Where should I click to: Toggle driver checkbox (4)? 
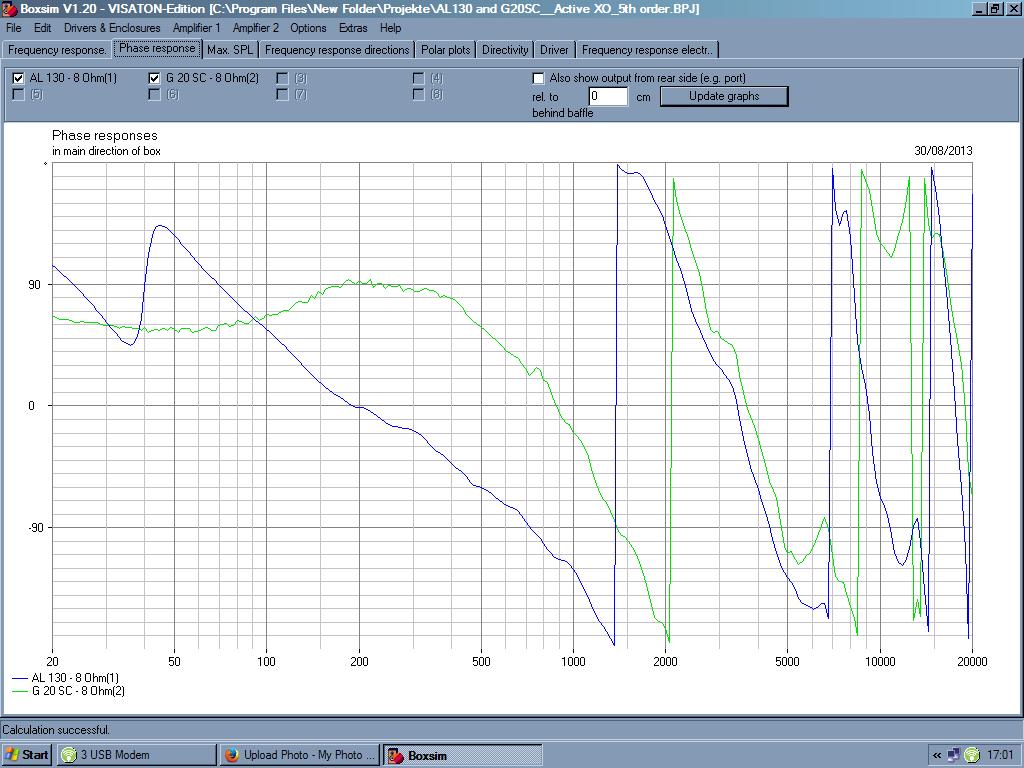(x=419, y=78)
